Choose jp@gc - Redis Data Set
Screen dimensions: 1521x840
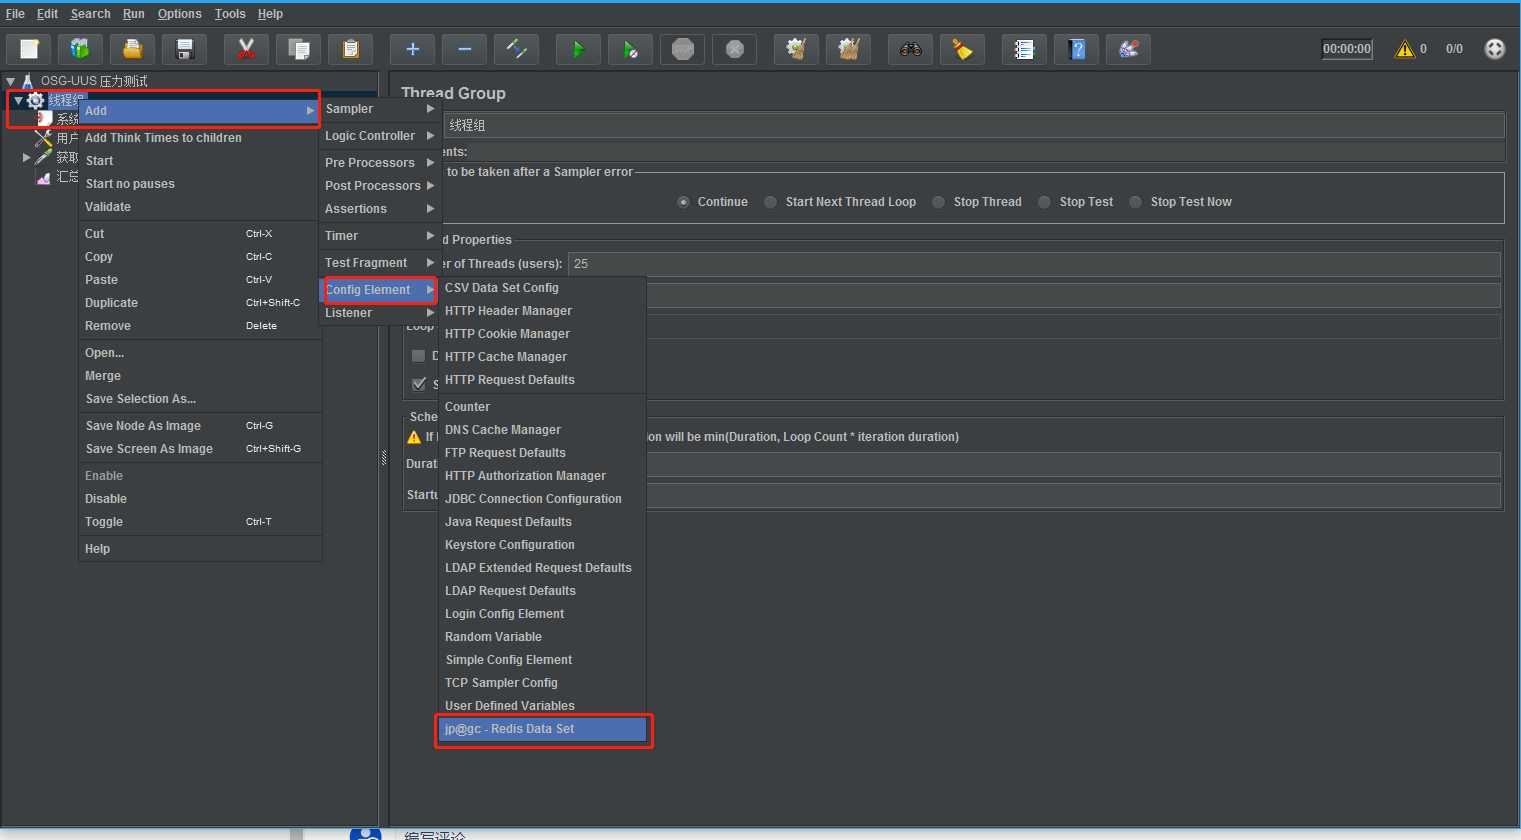coord(543,729)
